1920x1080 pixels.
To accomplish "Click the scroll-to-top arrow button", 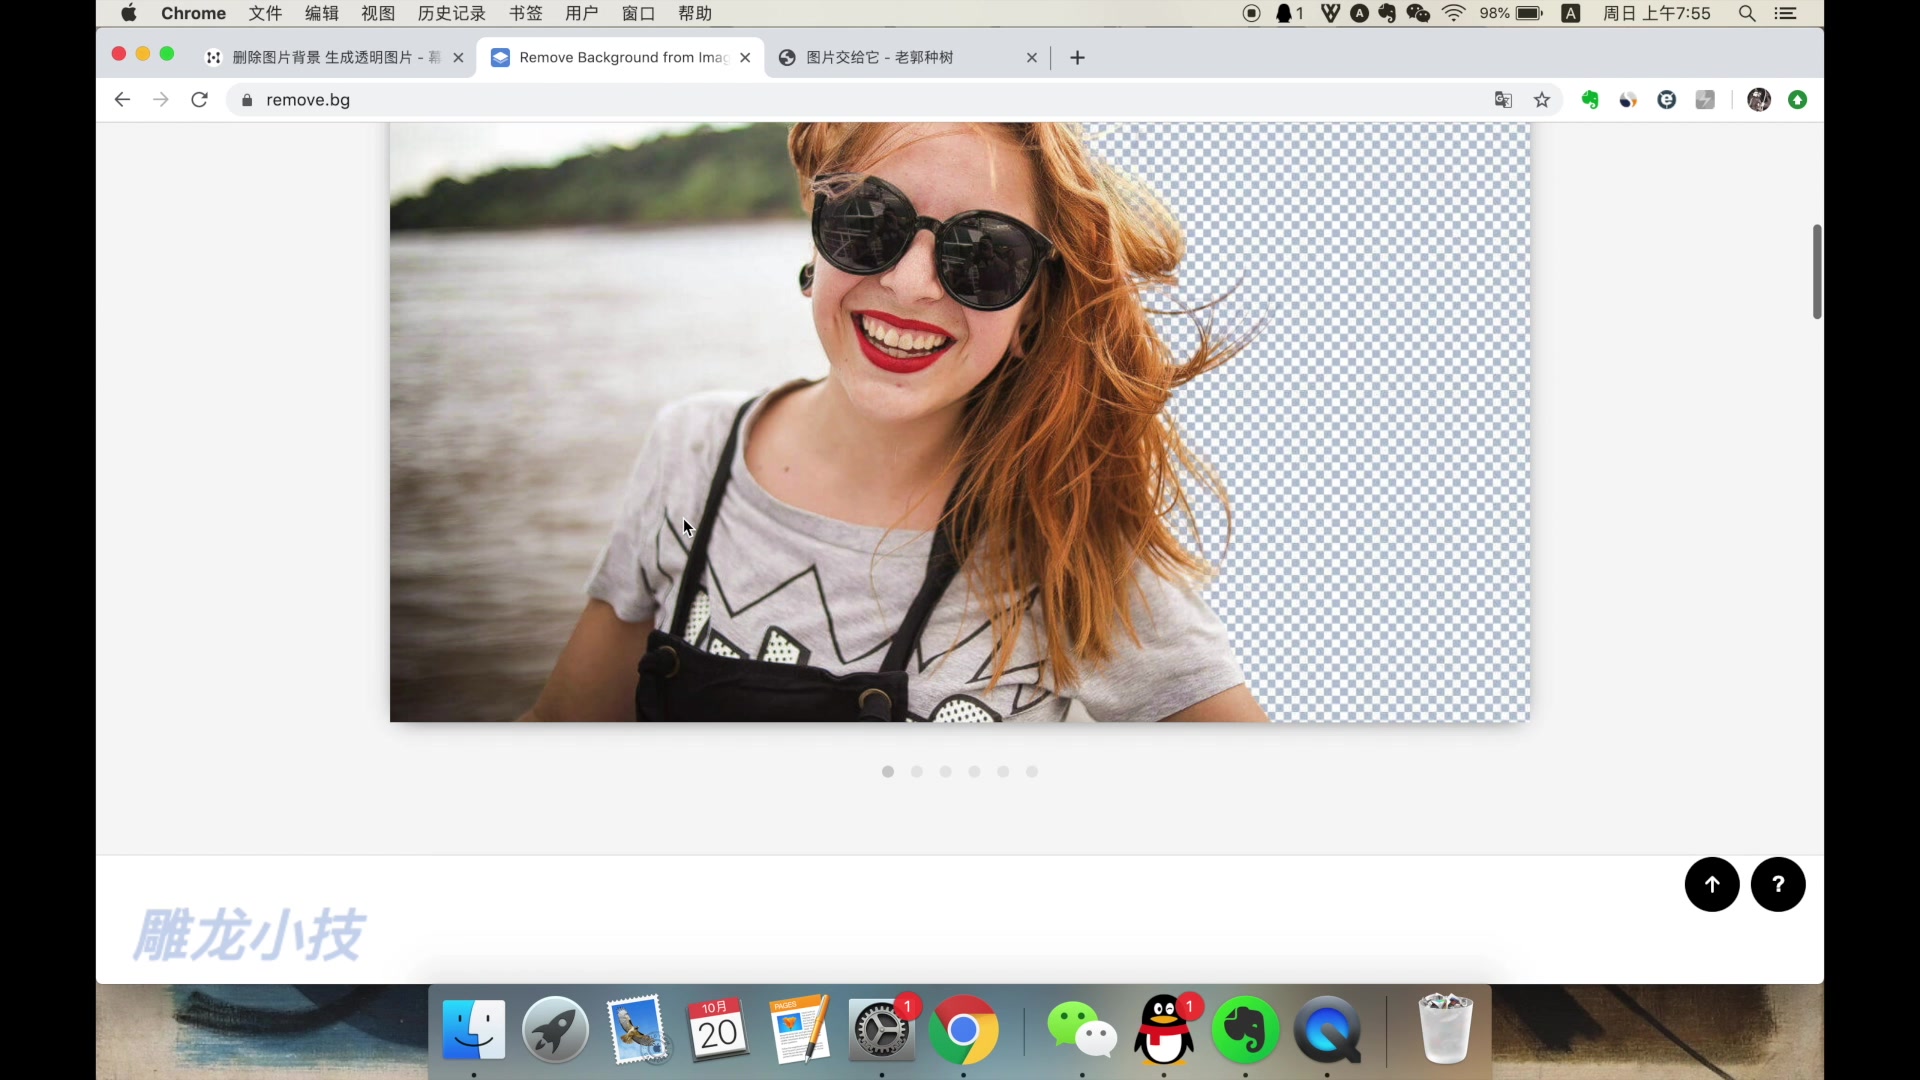I will point(1711,884).
